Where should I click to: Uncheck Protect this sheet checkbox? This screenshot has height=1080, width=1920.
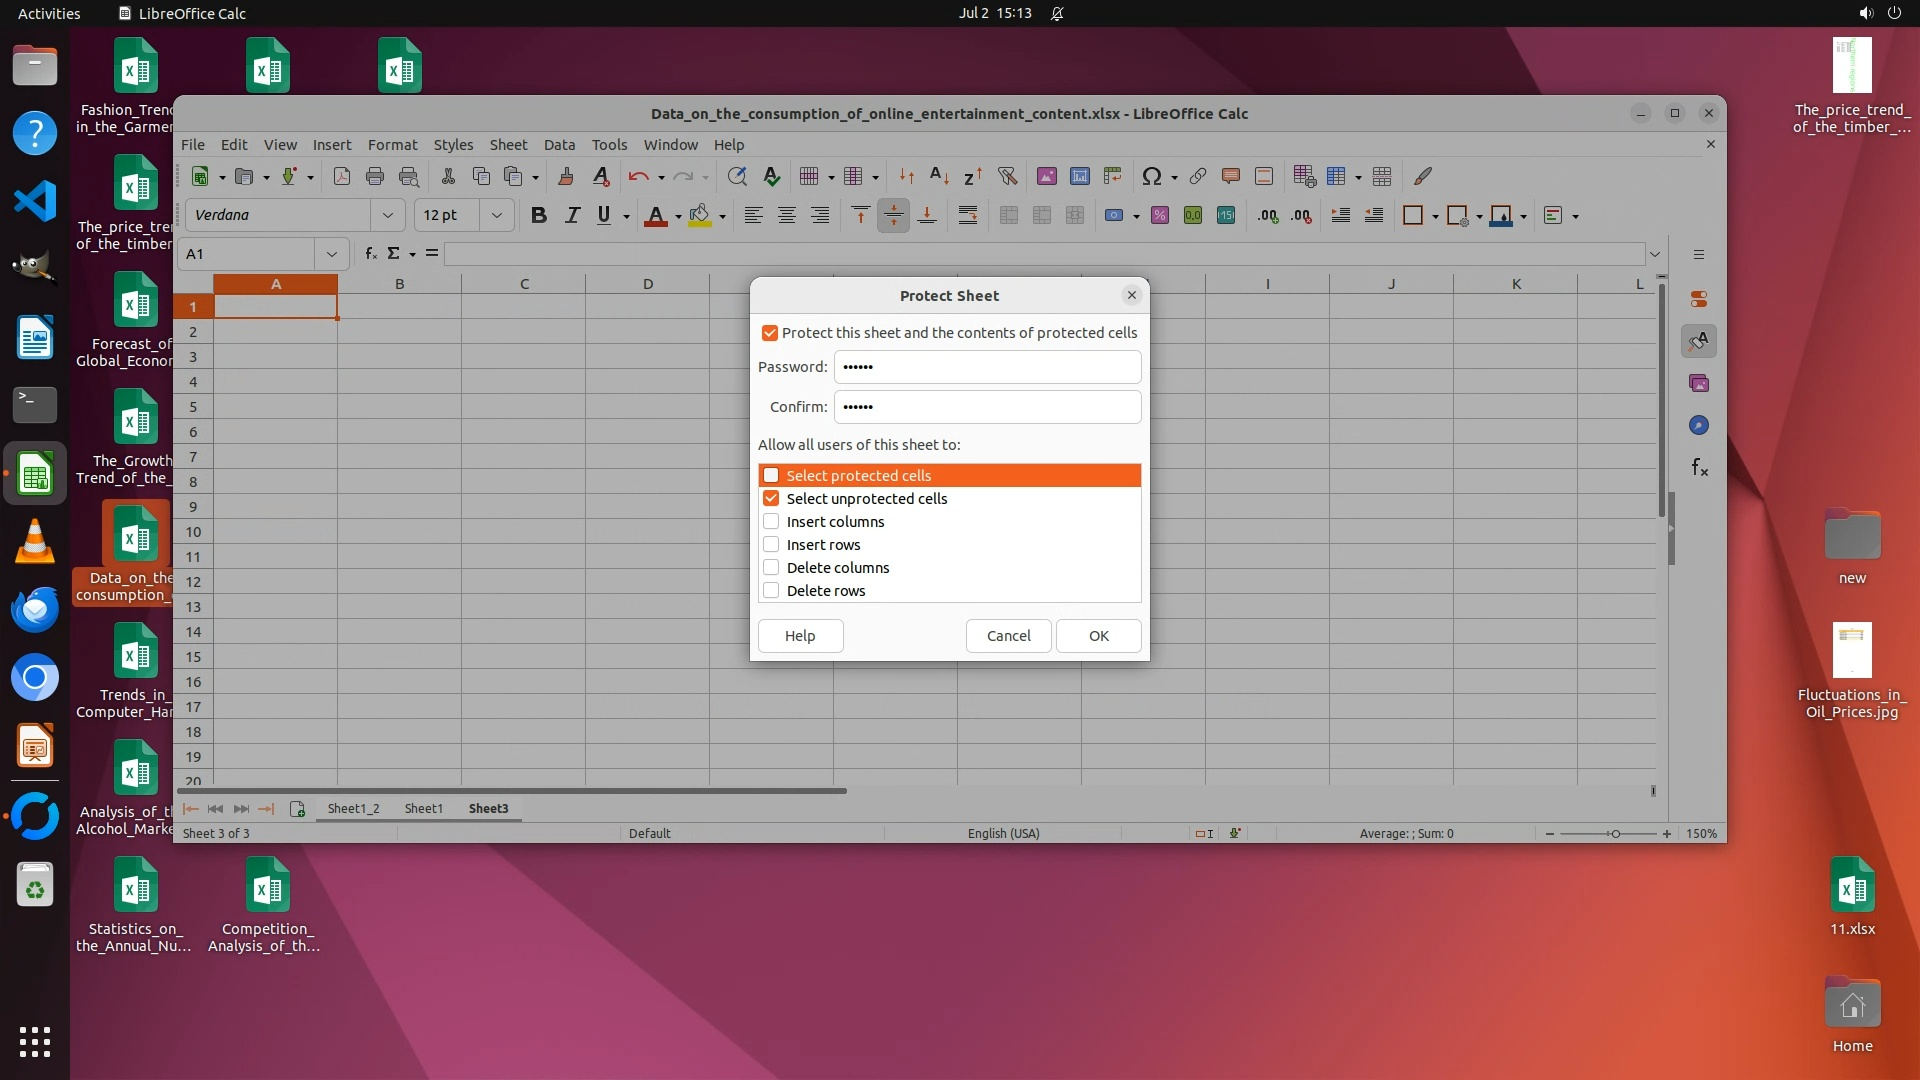(770, 333)
